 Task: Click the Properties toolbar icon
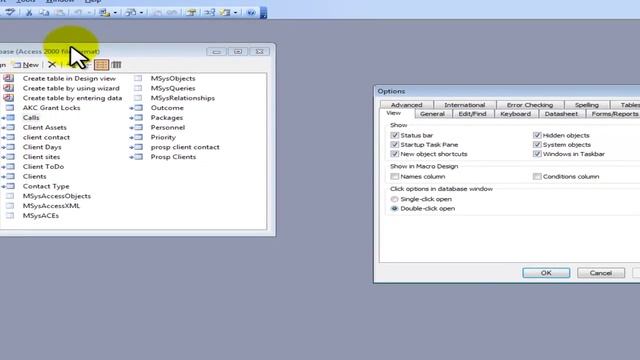(191, 13)
